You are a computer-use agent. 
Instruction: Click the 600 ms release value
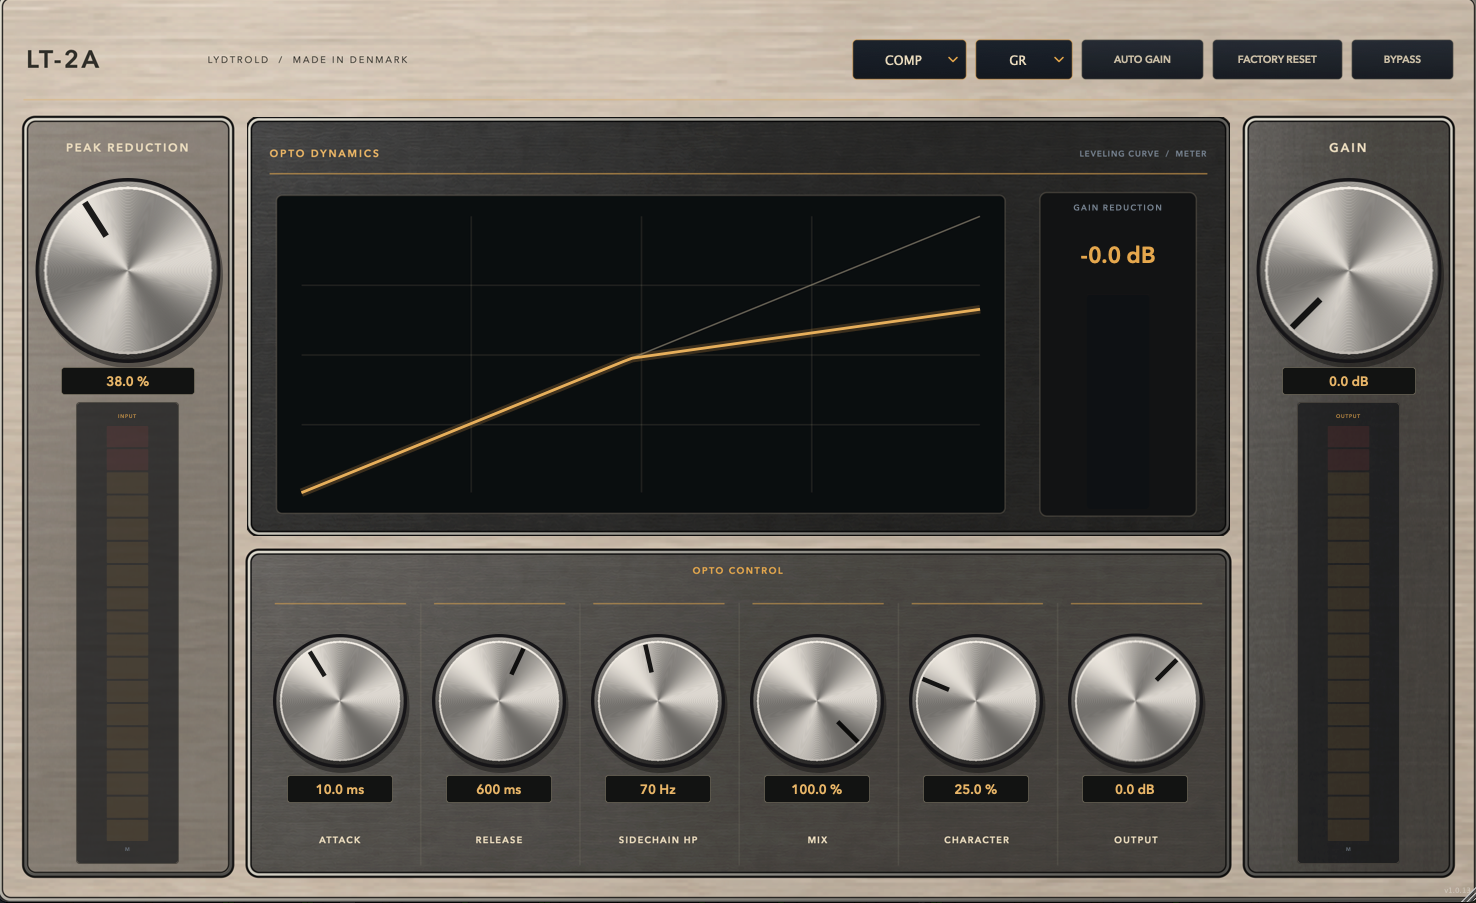tap(499, 789)
